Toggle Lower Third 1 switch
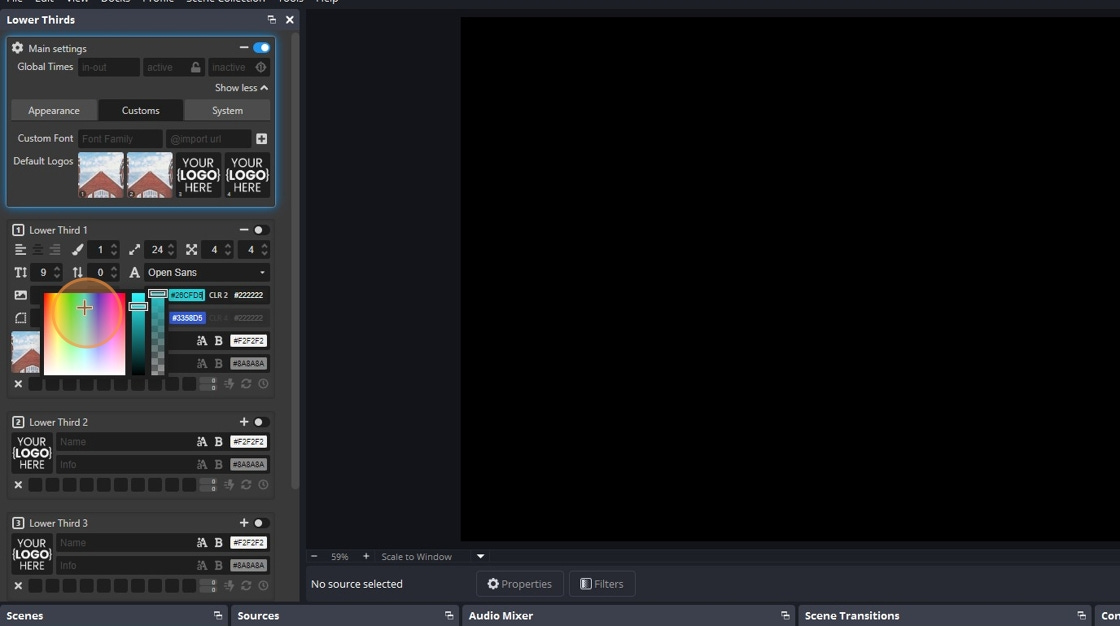Screen dimensions: 1120x626 [261, 230]
